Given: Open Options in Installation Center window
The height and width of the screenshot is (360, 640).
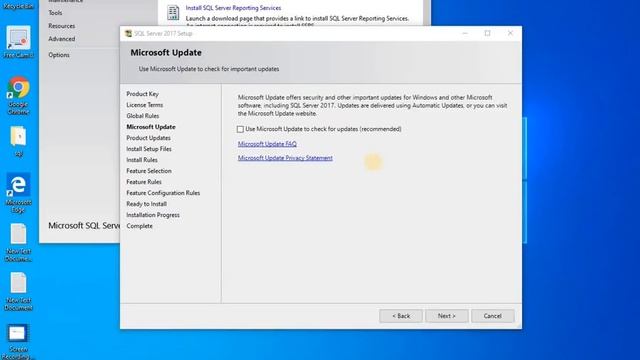Looking at the screenshot, I should (x=59, y=55).
